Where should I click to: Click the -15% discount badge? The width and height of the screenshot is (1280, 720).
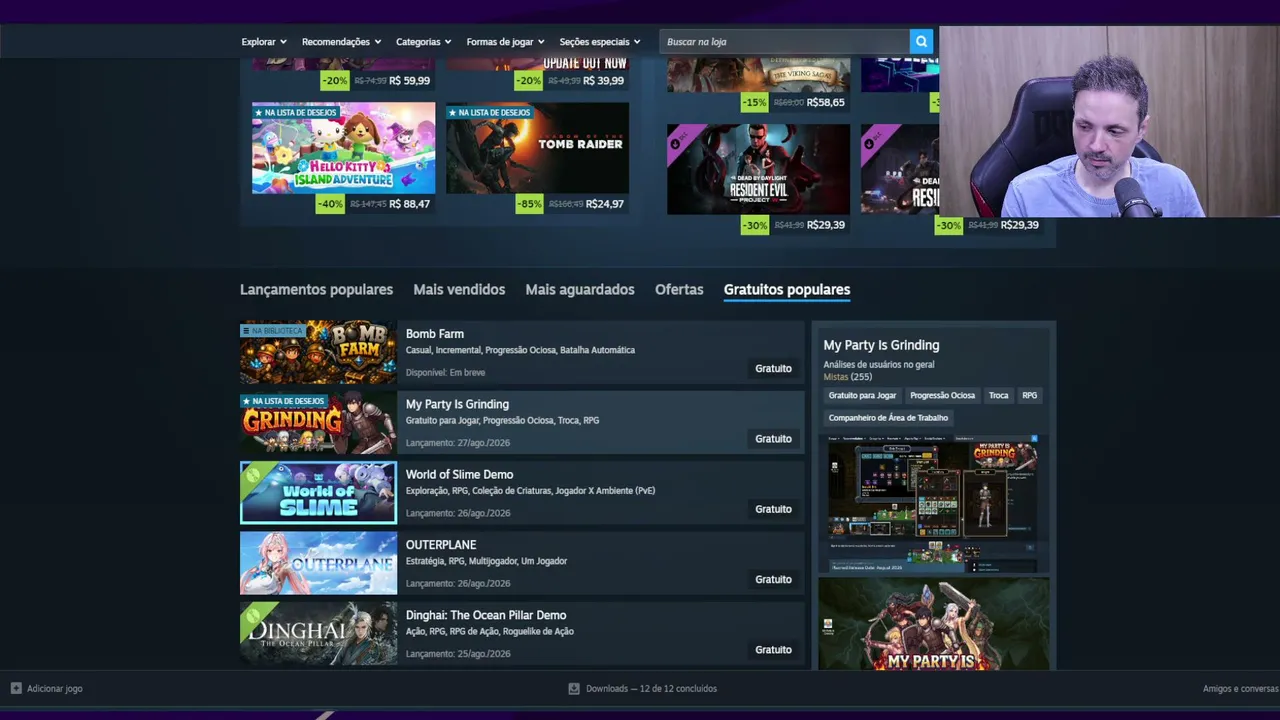point(754,102)
